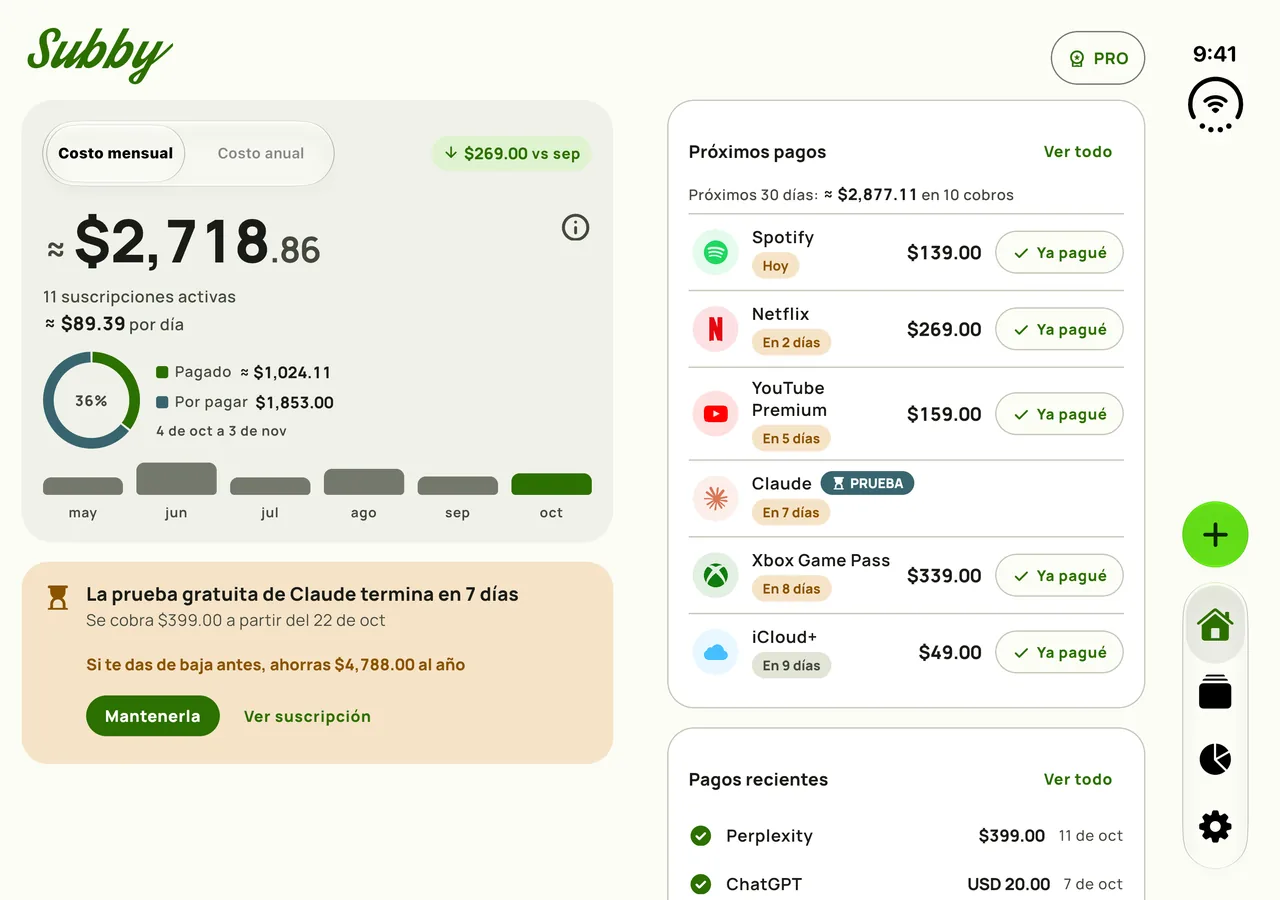
Task: Click the Perplexity paid checkmark icon
Action: (x=700, y=836)
